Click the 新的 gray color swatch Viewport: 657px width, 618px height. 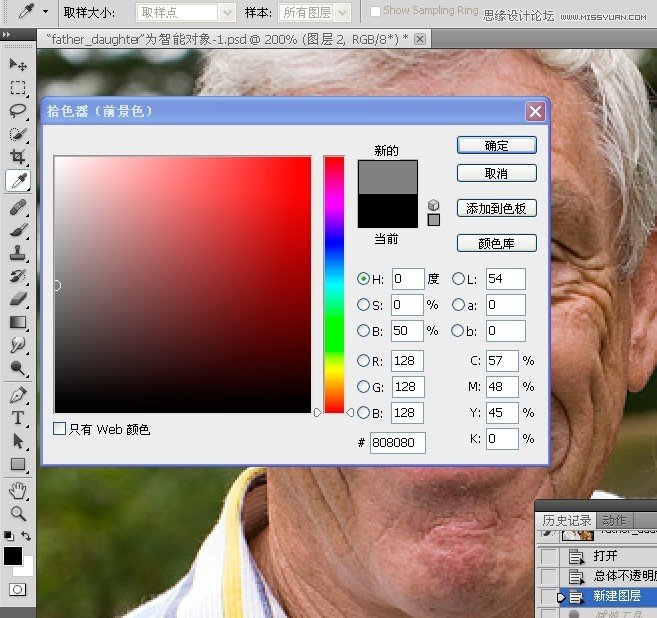coord(388,177)
